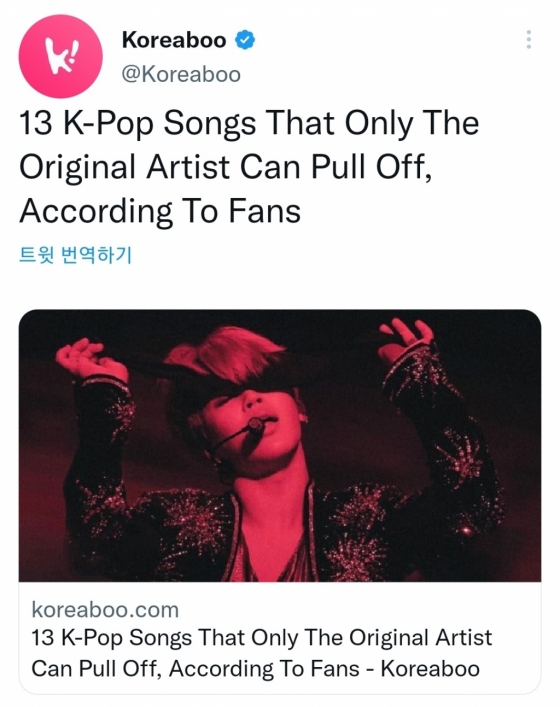This screenshot has height=707, width=560.
Task: Click the blue verified checkmark badge
Action: point(245,40)
